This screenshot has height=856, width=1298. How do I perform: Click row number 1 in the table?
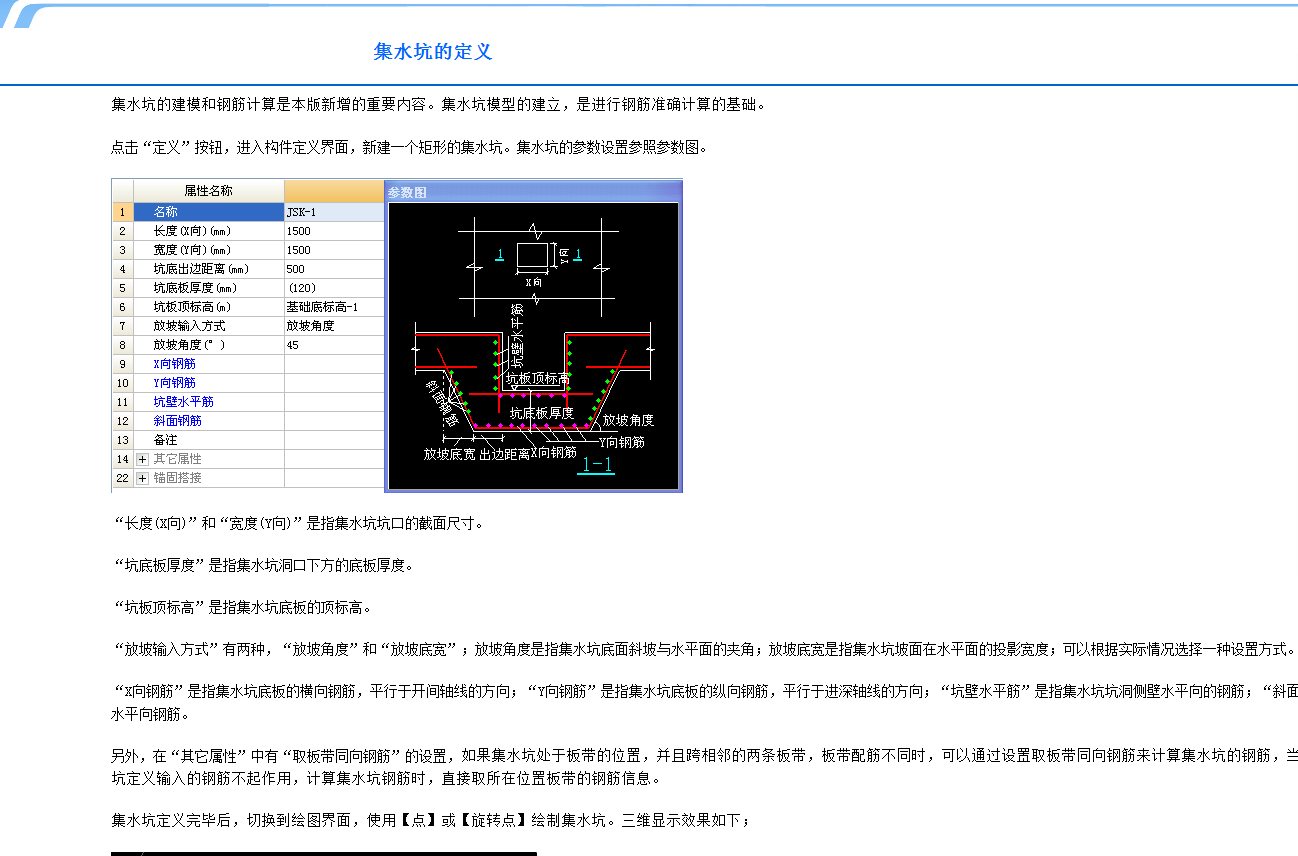pyautogui.click(x=122, y=212)
